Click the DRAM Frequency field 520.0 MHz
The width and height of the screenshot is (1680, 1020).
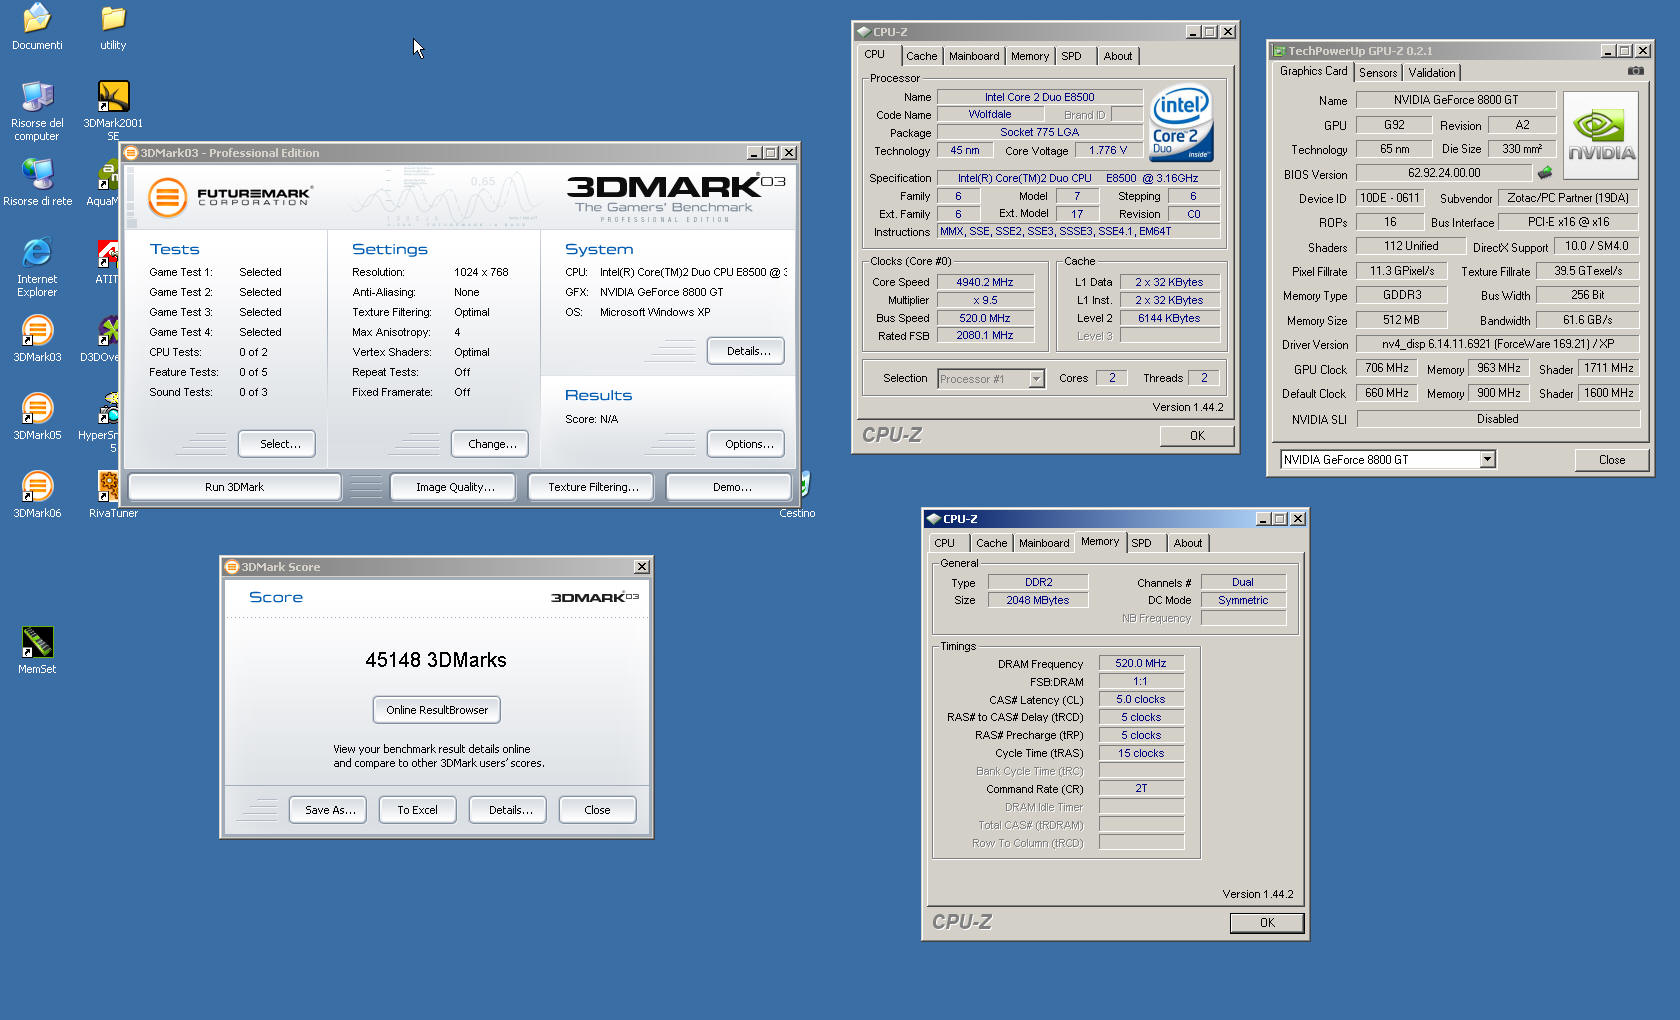tap(1141, 663)
